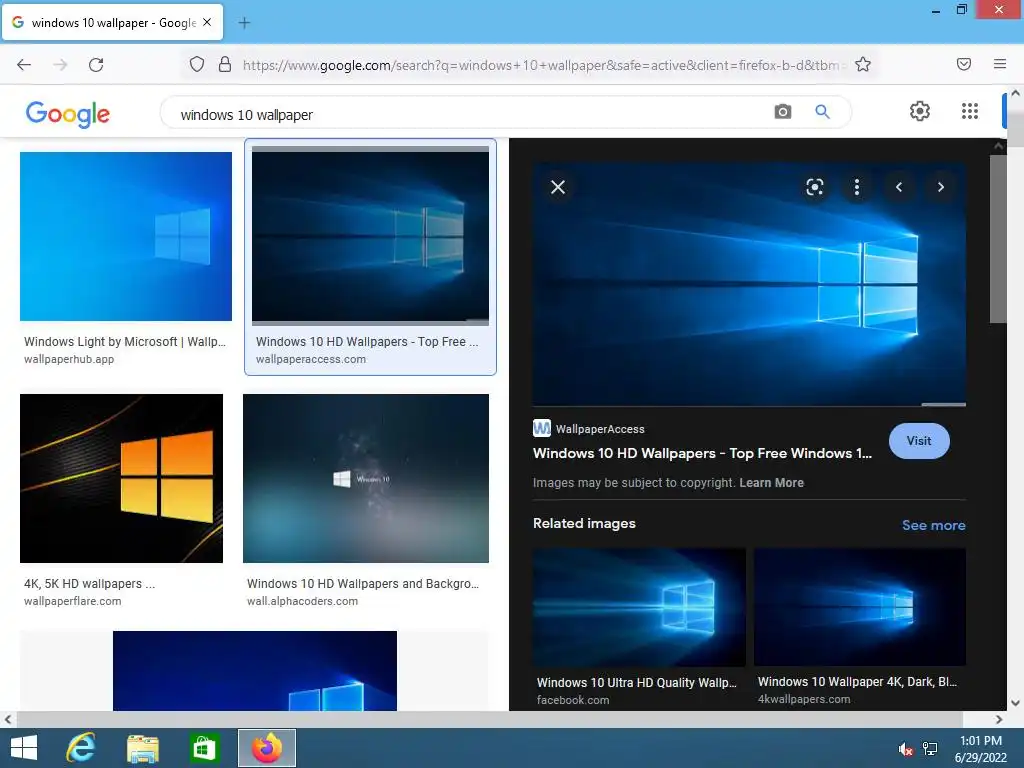Open the Windows Start menu

[x=24, y=748]
